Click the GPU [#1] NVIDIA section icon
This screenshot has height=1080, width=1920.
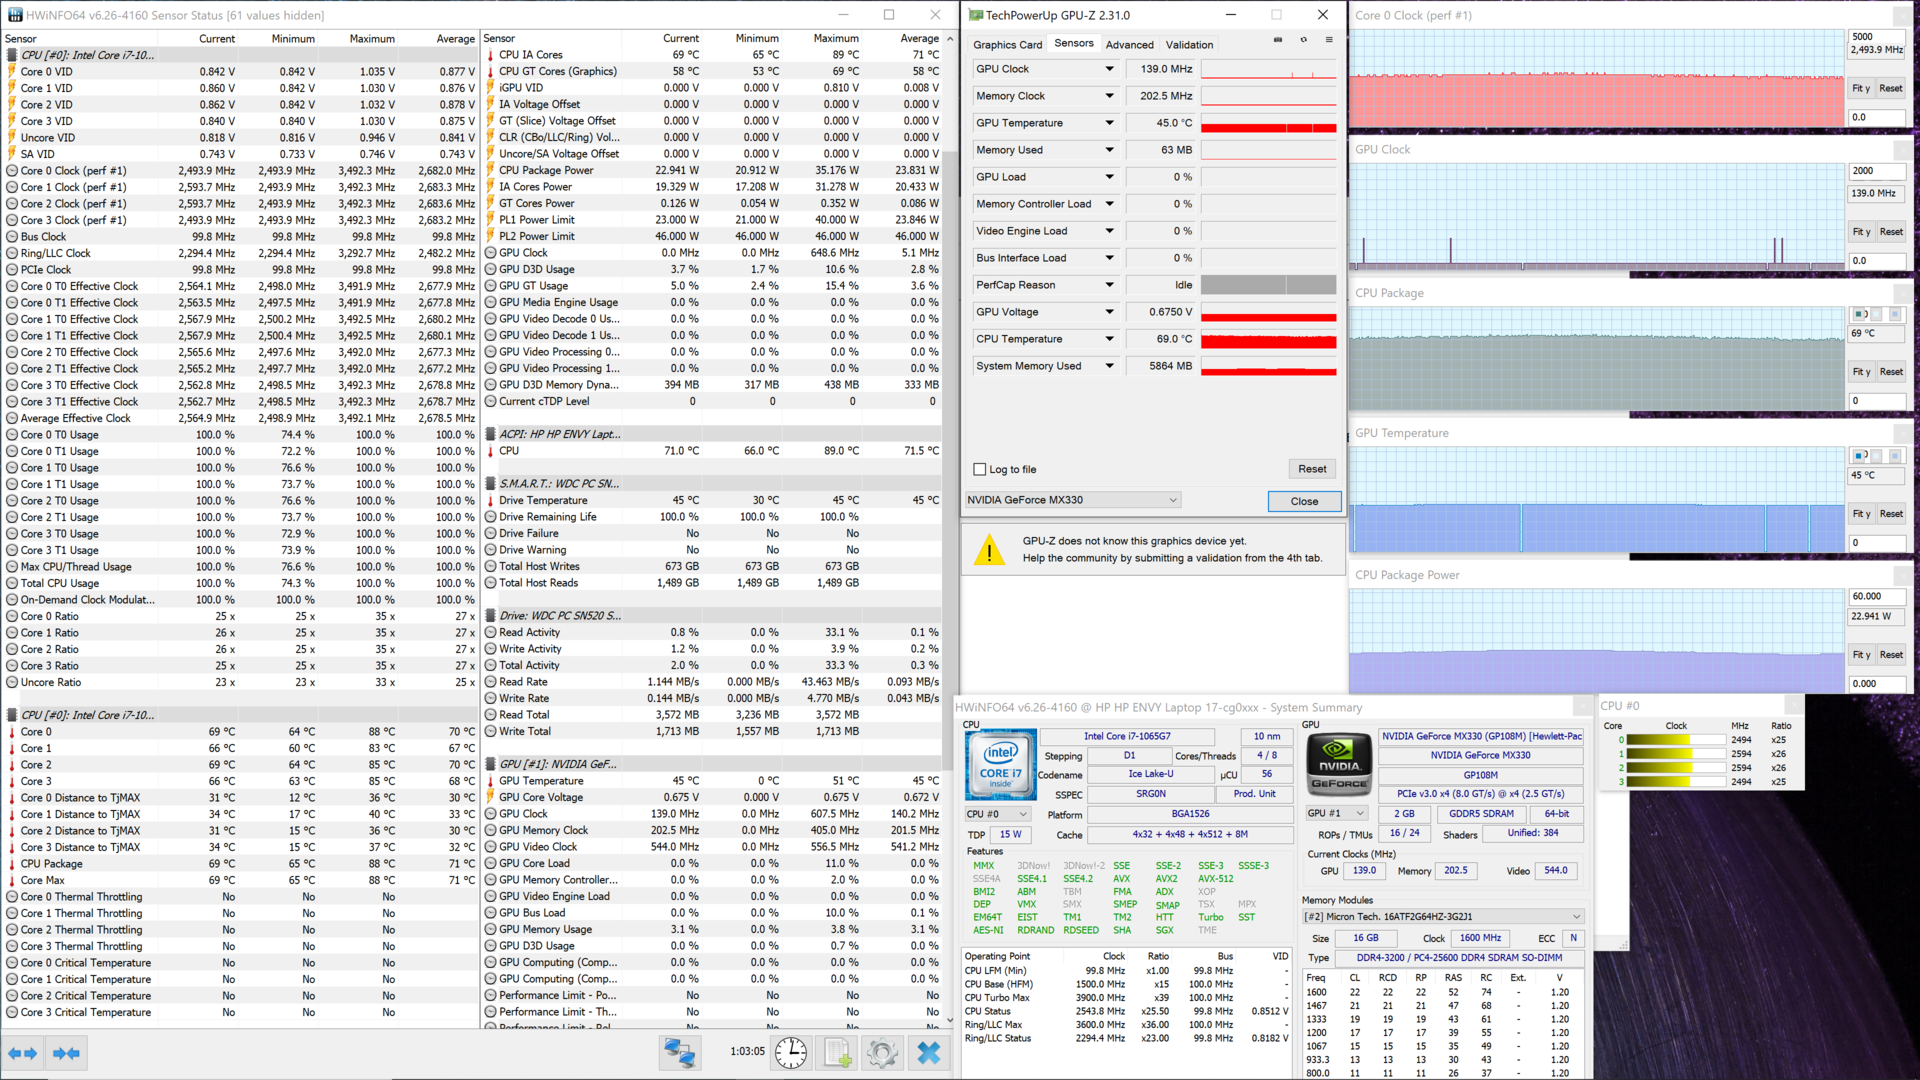[x=491, y=765]
